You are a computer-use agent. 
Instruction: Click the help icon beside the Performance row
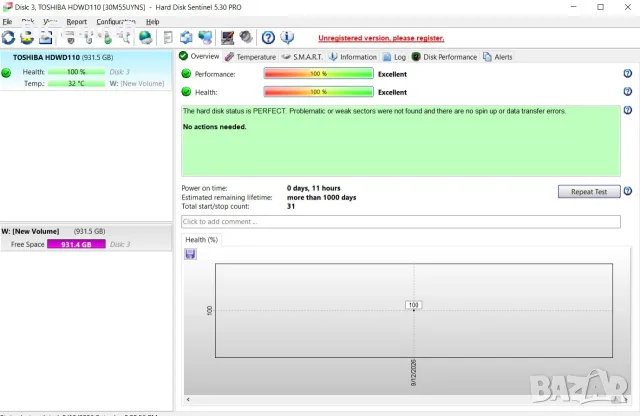[628, 73]
